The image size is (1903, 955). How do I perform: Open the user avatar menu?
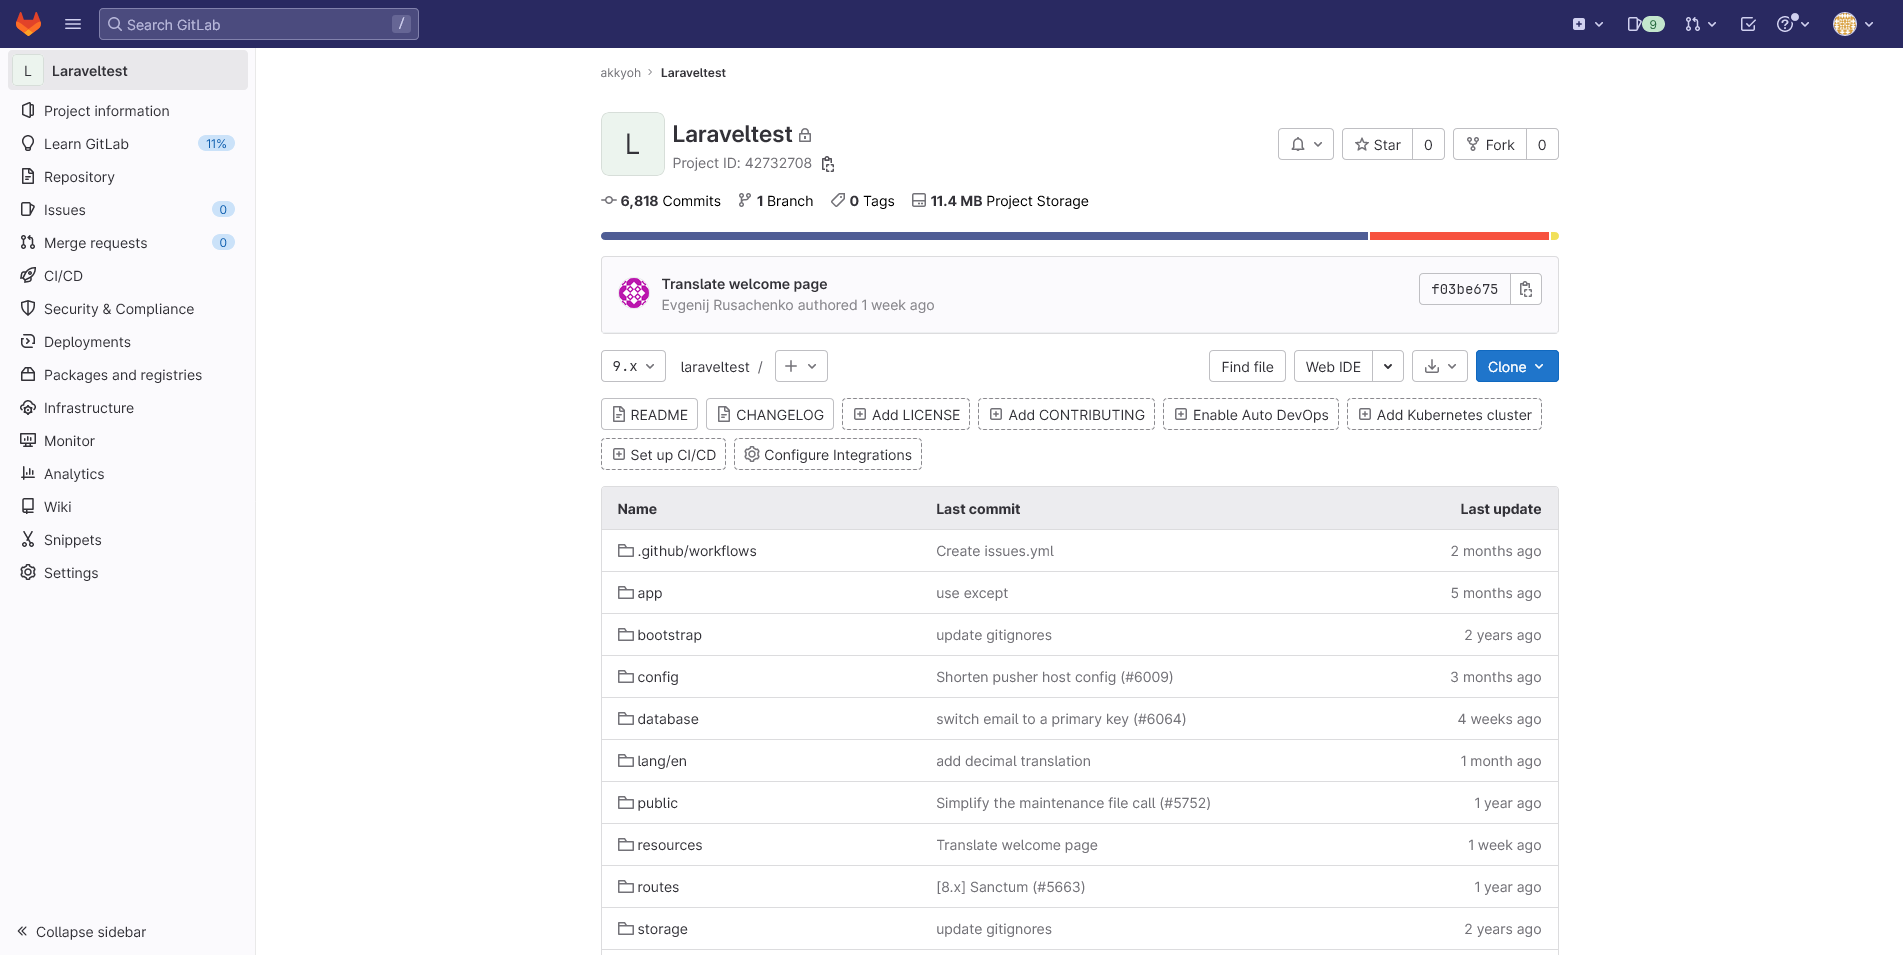coord(1853,24)
